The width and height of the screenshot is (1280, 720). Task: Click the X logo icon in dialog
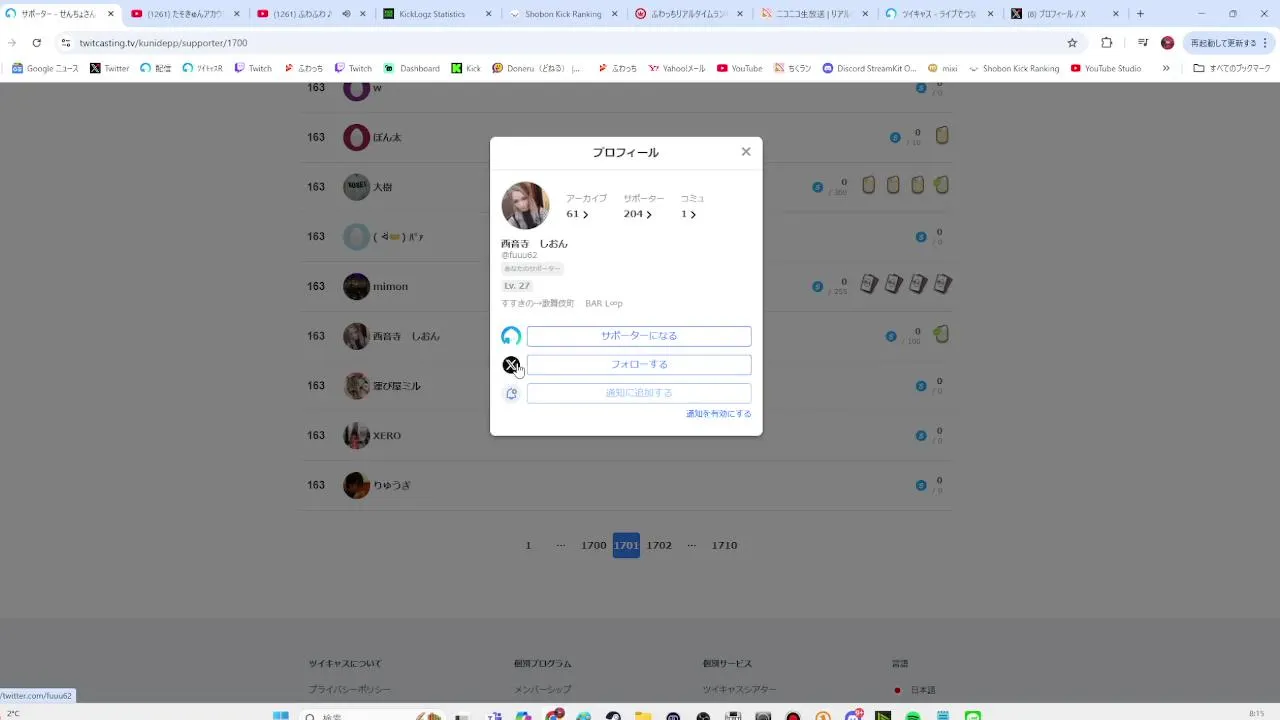tap(511, 365)
